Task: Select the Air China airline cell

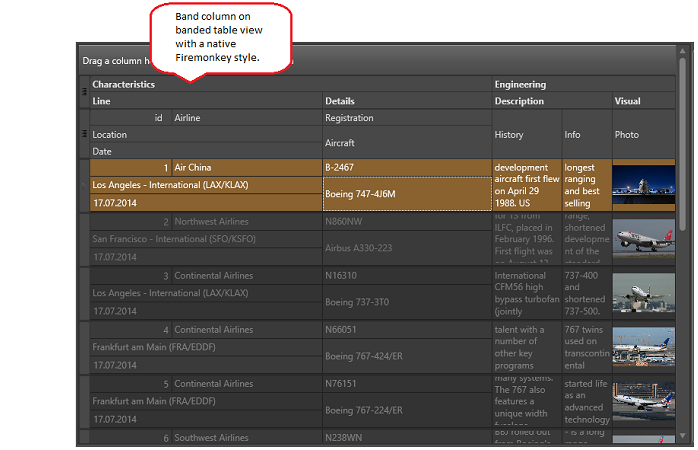Action: coord(247,168)
